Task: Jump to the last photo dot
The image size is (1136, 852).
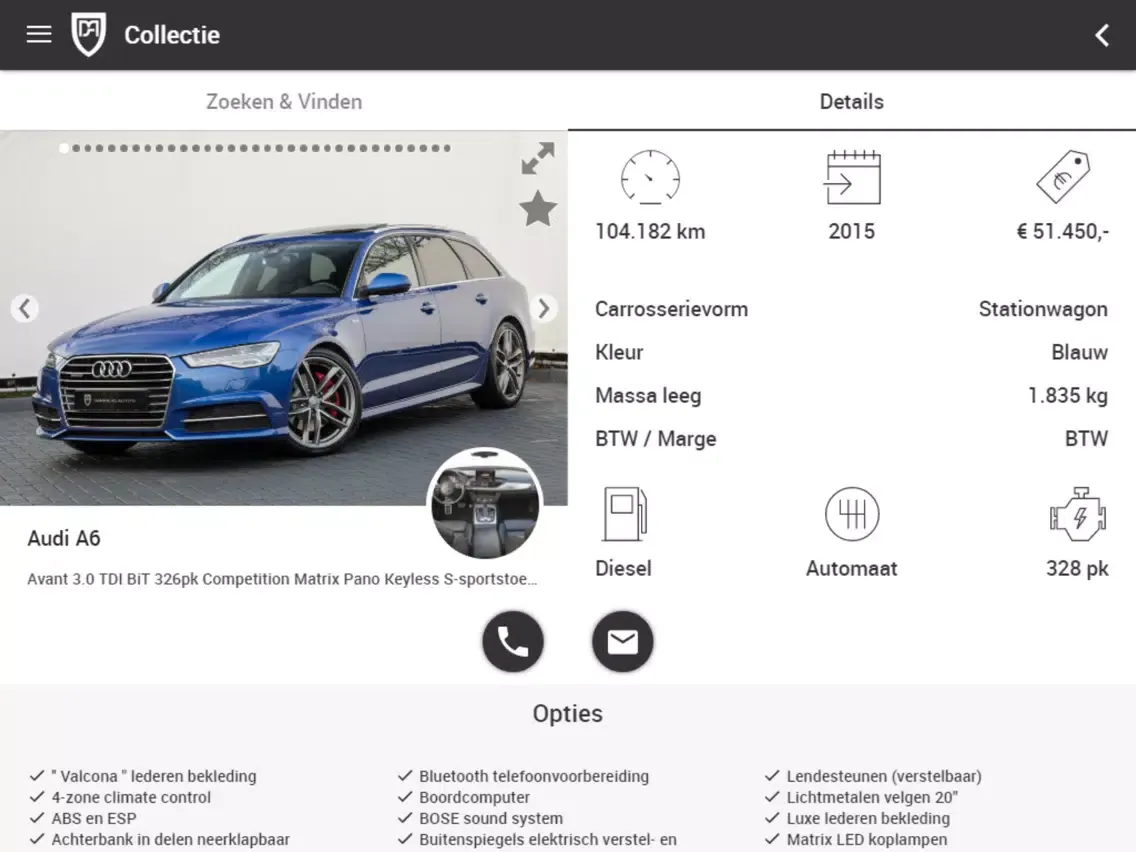Action: click(447, 148)
